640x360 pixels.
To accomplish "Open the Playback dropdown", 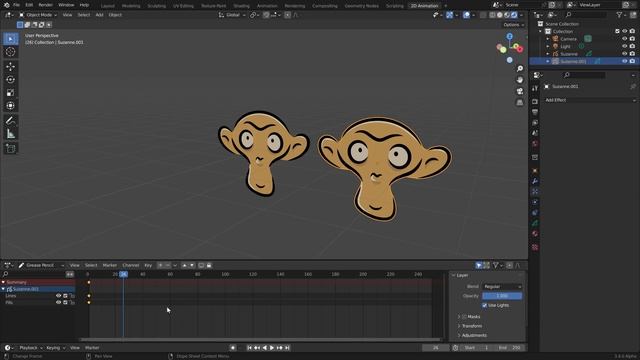I will tap(31, 348).
